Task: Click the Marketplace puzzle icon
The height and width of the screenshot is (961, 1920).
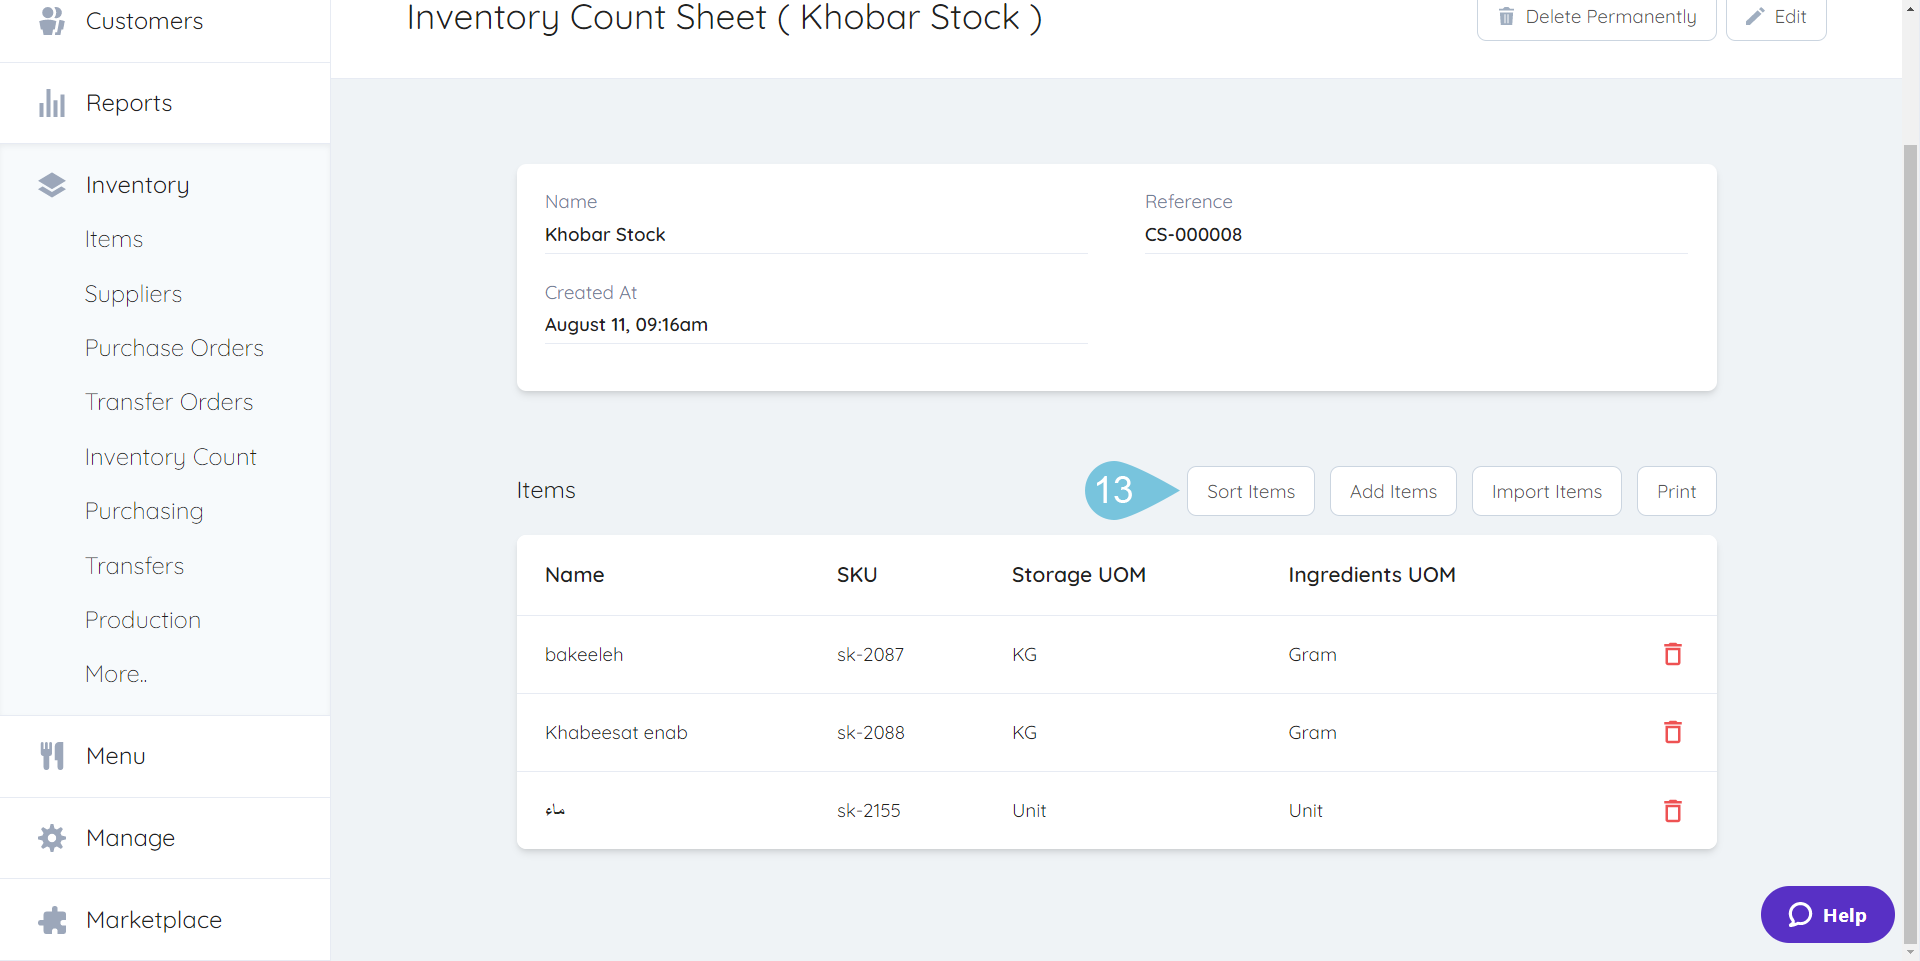Action: coord(51,919)
